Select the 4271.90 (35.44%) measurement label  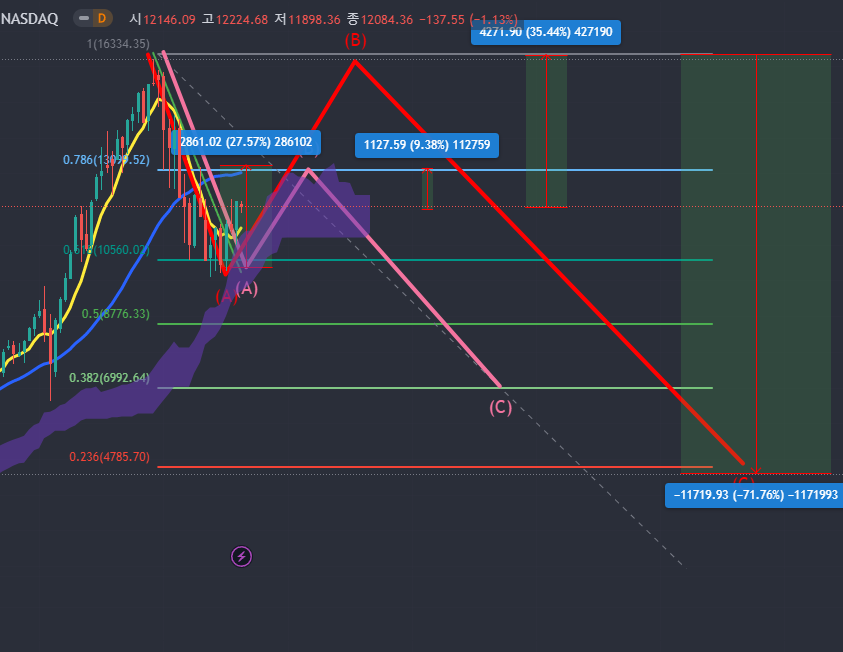[x=546, y=32]
